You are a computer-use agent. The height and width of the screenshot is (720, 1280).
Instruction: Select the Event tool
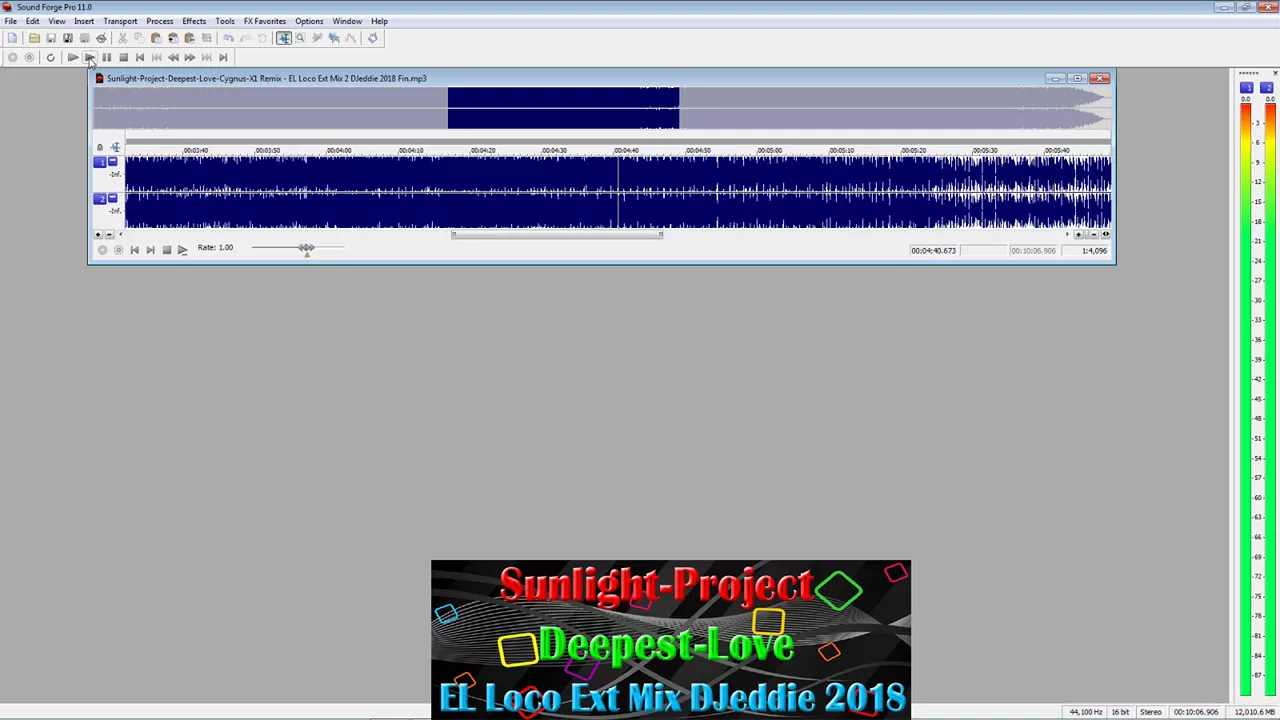(x=334, y=38)
